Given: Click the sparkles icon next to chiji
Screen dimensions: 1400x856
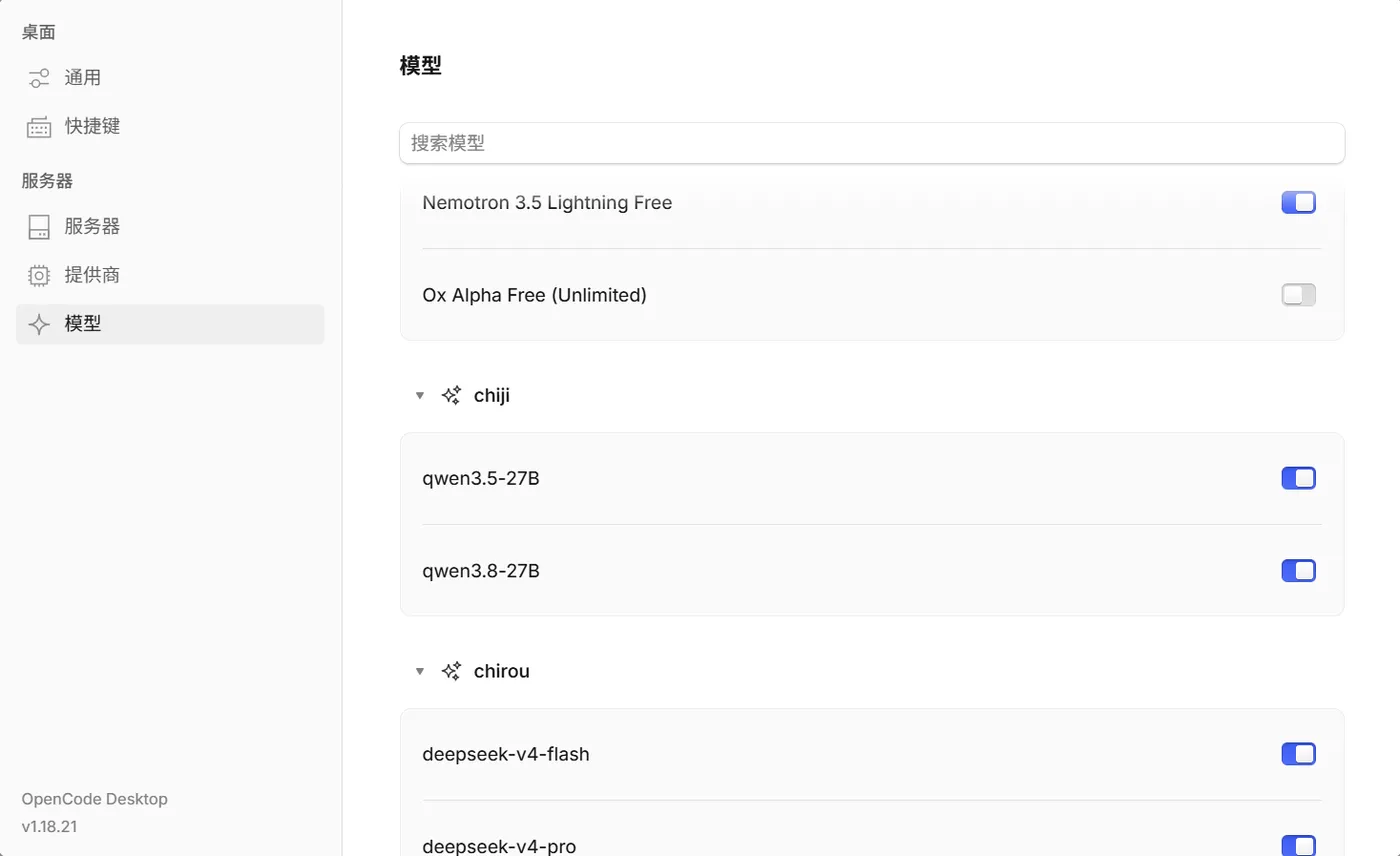Looking at the screenshot, I should (451, 395).
